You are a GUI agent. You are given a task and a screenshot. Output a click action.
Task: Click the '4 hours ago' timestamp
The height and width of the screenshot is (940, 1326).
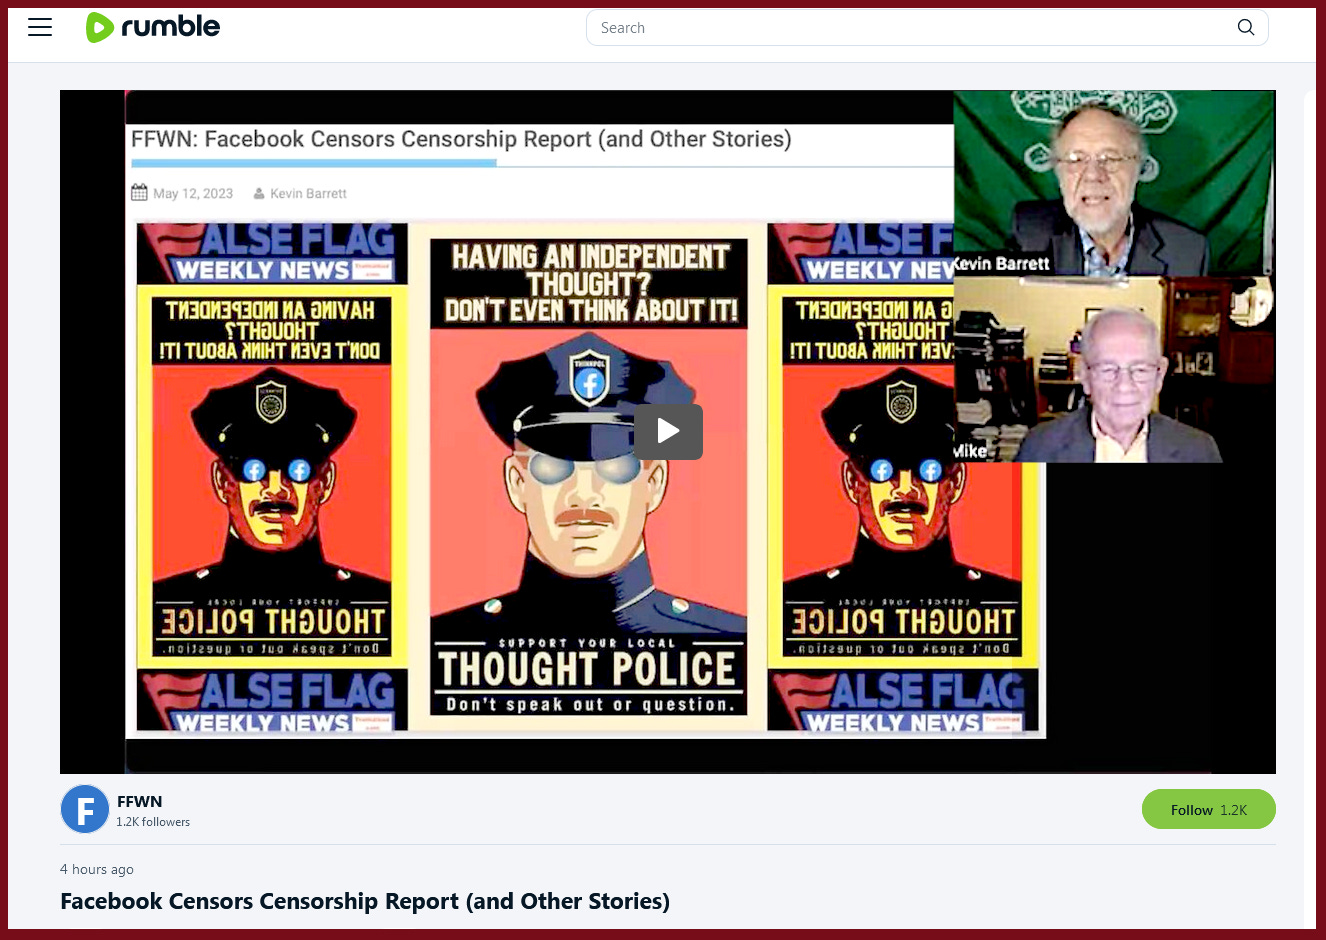click(97, 869)
